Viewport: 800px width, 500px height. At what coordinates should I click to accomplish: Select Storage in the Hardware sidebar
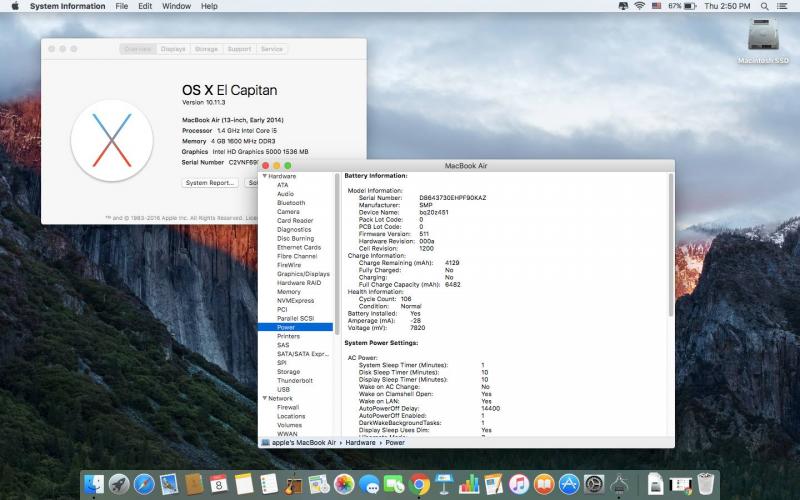(288, 371)
